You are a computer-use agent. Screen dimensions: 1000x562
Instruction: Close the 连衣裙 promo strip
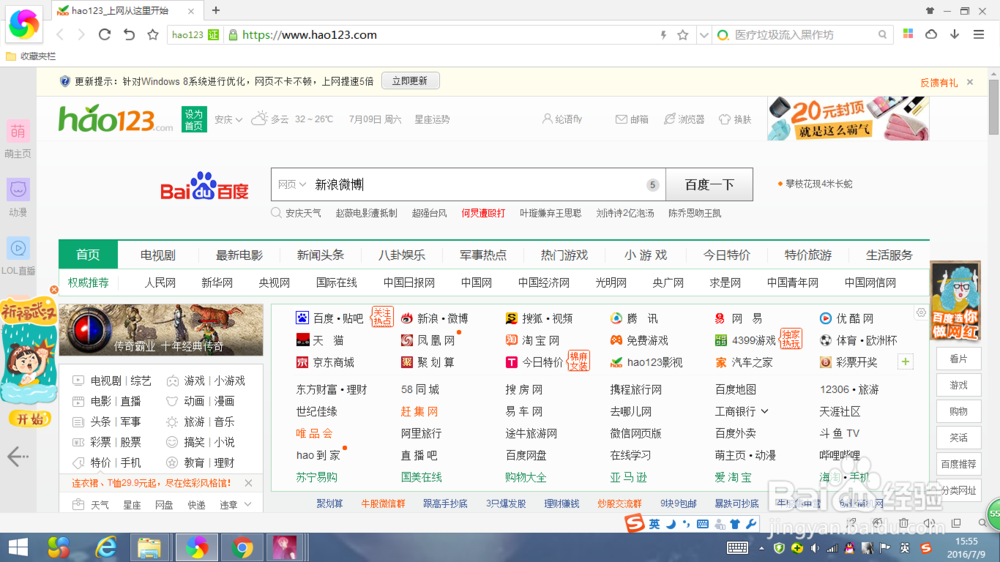[x=248, y=483]
